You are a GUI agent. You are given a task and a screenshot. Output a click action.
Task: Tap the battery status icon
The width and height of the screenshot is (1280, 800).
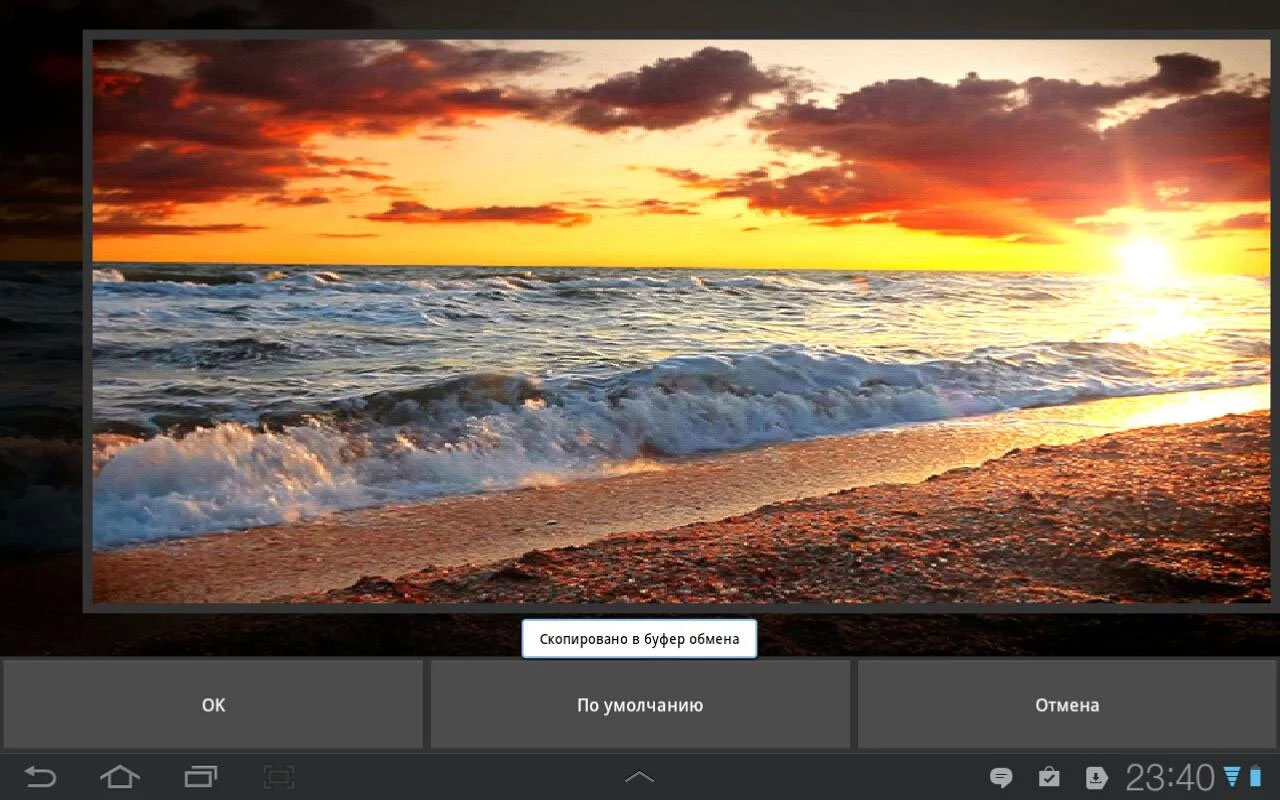[1256, 776]
